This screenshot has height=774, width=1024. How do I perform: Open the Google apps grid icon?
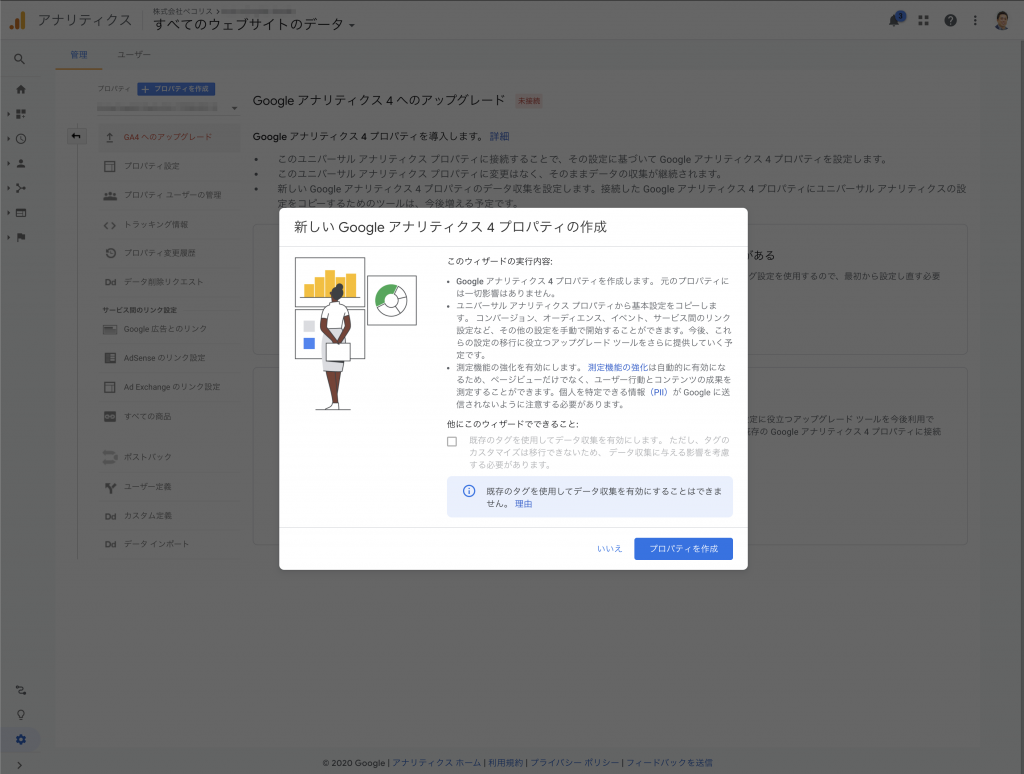click(923, 20)
